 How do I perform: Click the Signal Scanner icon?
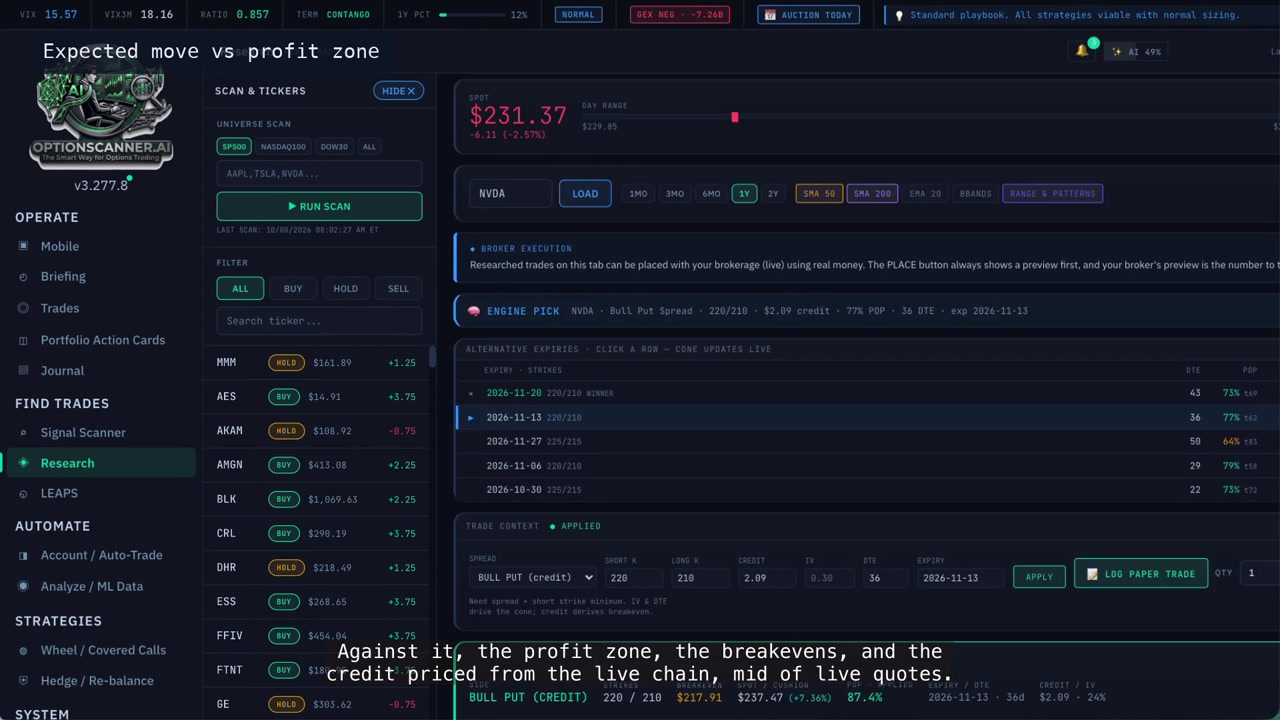coord(24,433)
